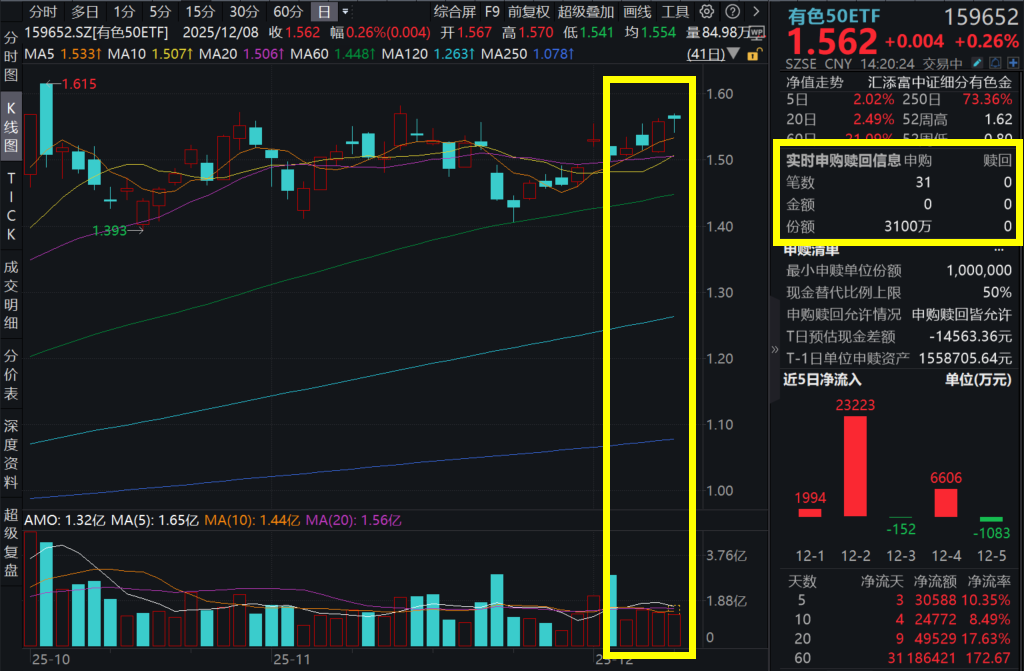Click the F9 button

(490, 10)
